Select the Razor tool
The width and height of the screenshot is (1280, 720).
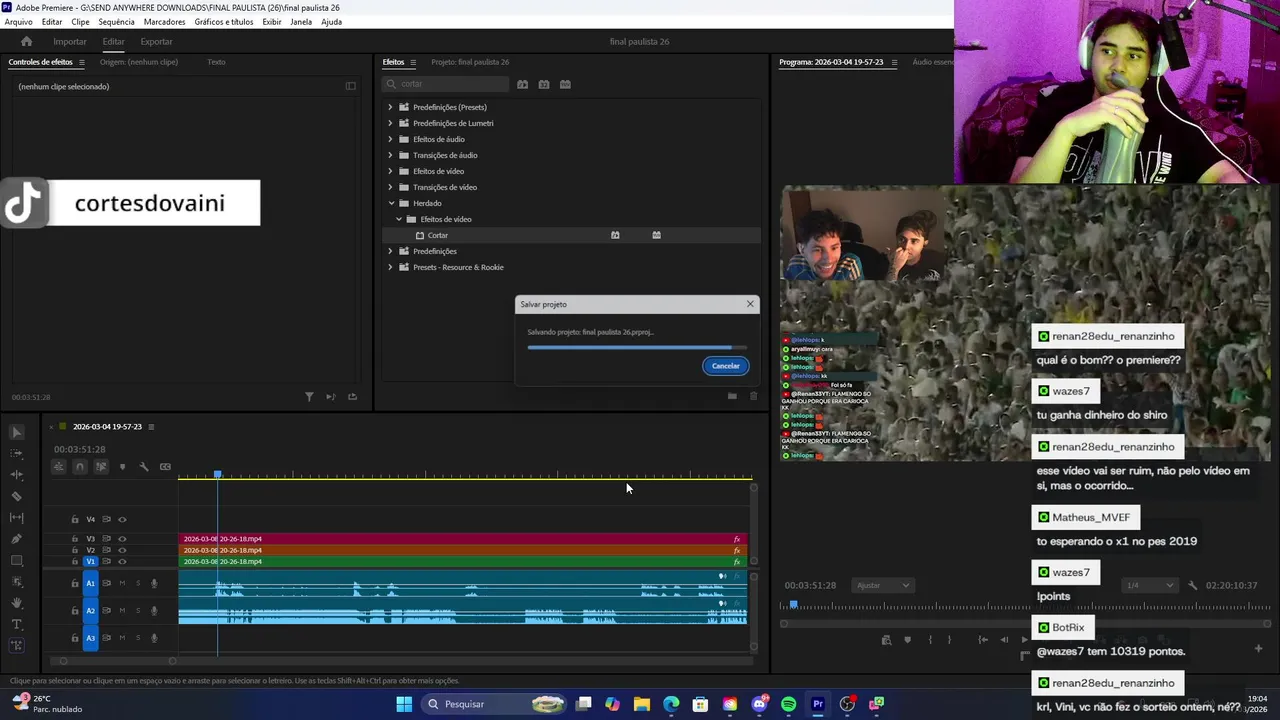(17, 496)
